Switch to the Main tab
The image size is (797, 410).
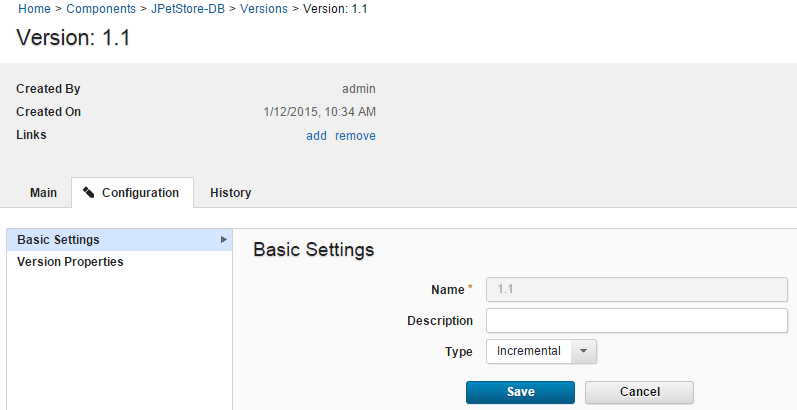(x=43, y=192)
